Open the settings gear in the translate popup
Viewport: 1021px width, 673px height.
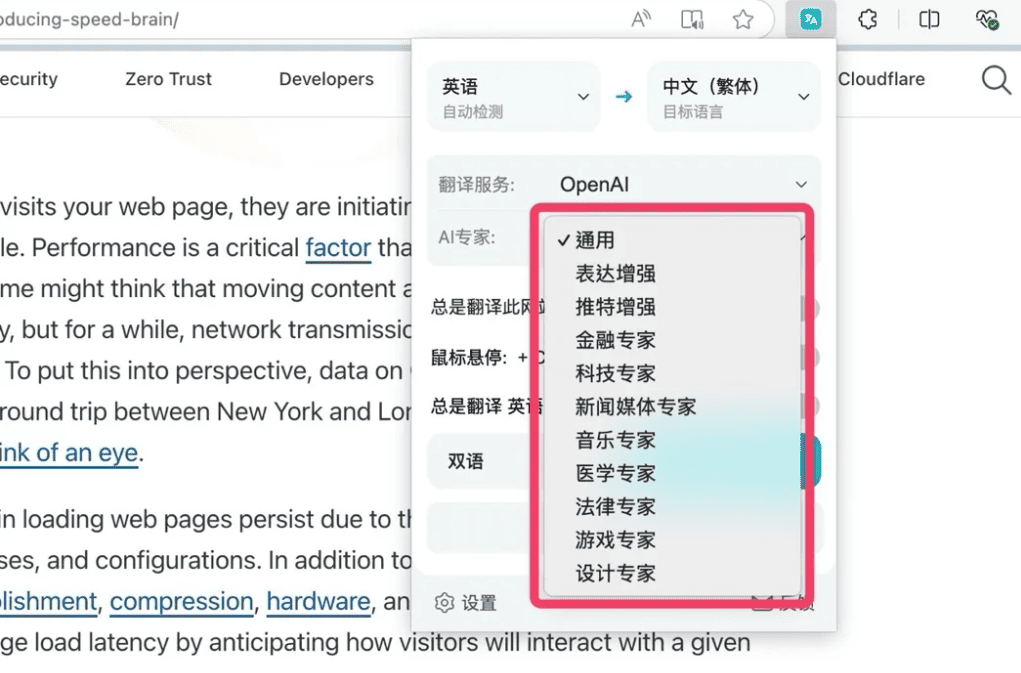click(x=444, y=603)
